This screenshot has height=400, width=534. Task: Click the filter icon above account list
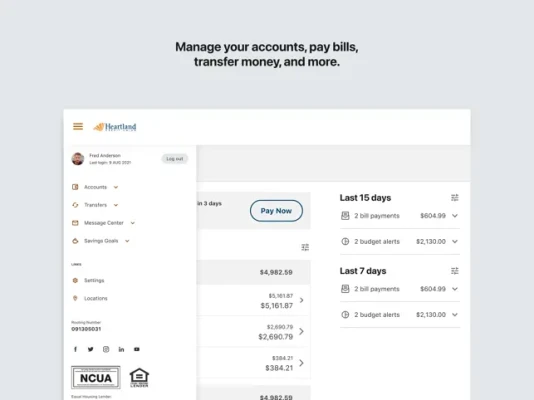click(x=305, y=247)
